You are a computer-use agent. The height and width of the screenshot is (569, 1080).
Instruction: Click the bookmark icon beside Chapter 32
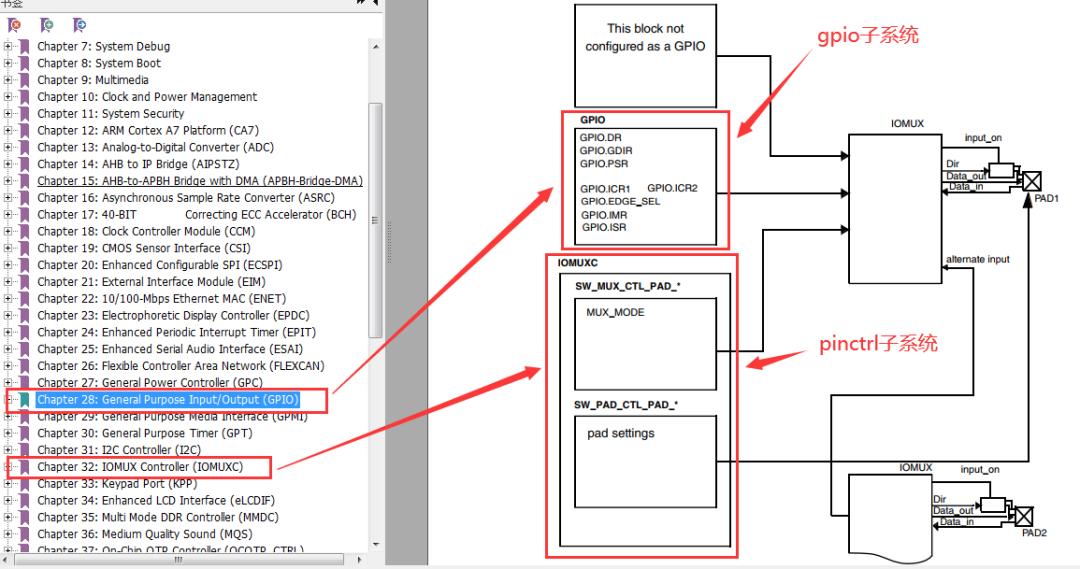pos(25,467)
